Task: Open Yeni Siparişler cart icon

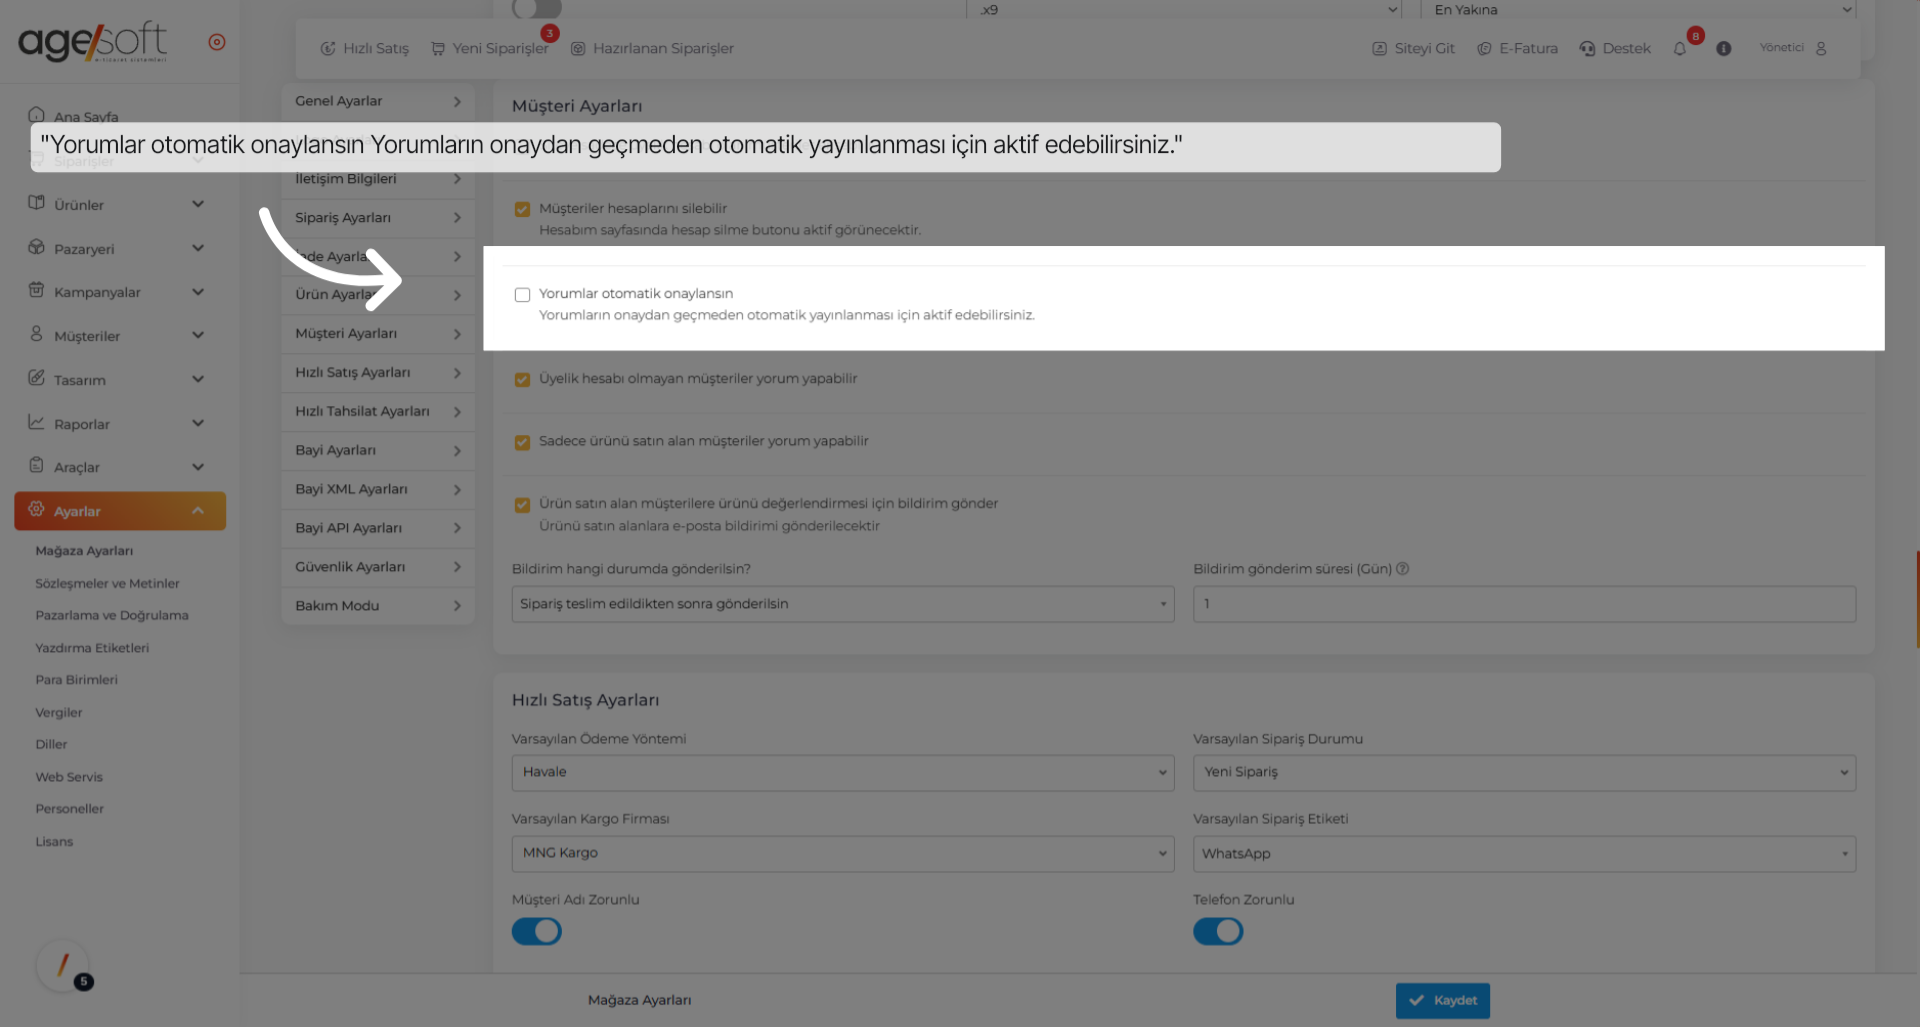Action: pyautogui.click(x=438, y=48)
